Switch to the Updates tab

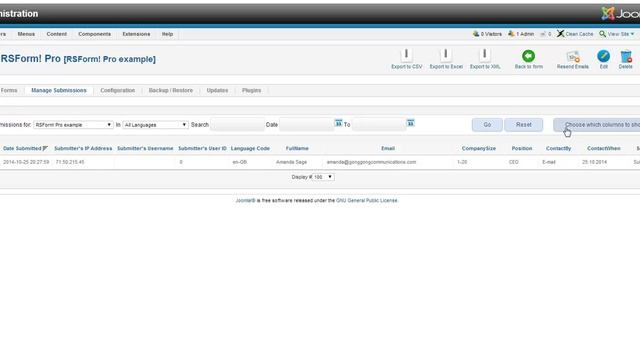tap(217, 90)
